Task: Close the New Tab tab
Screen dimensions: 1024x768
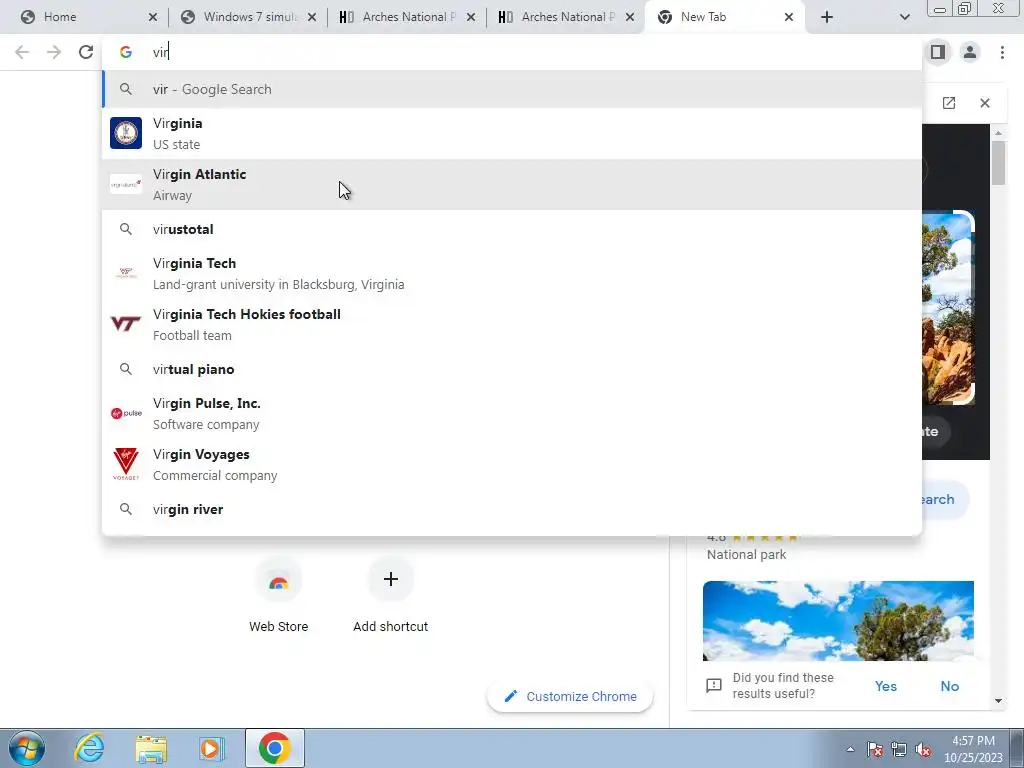Action: point(789,17)
